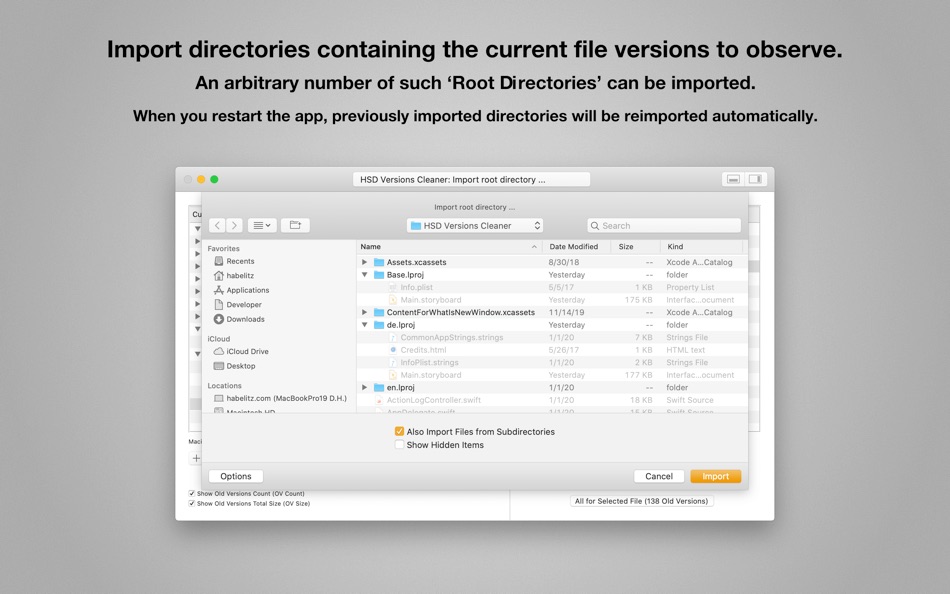950x594 pixels.
Task: Click the green zoom window button
Action: click(214, 179)
